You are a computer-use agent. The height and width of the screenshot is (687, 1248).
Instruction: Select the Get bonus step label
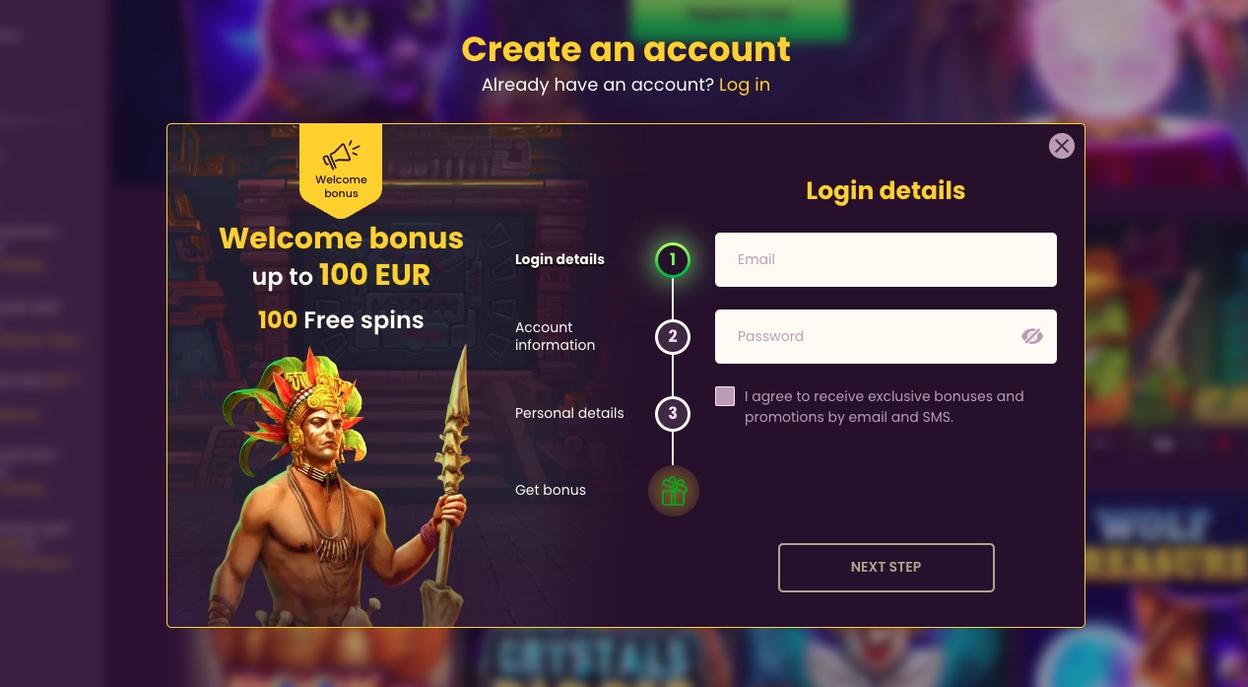tap(550, 491)
